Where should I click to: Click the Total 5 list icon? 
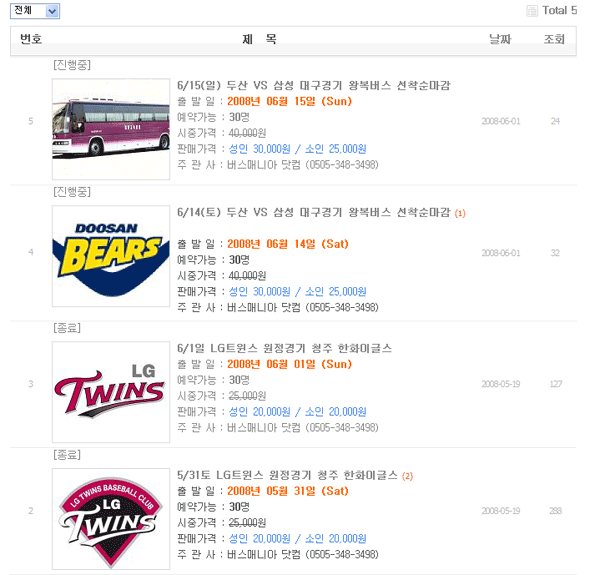pos(532,11)
